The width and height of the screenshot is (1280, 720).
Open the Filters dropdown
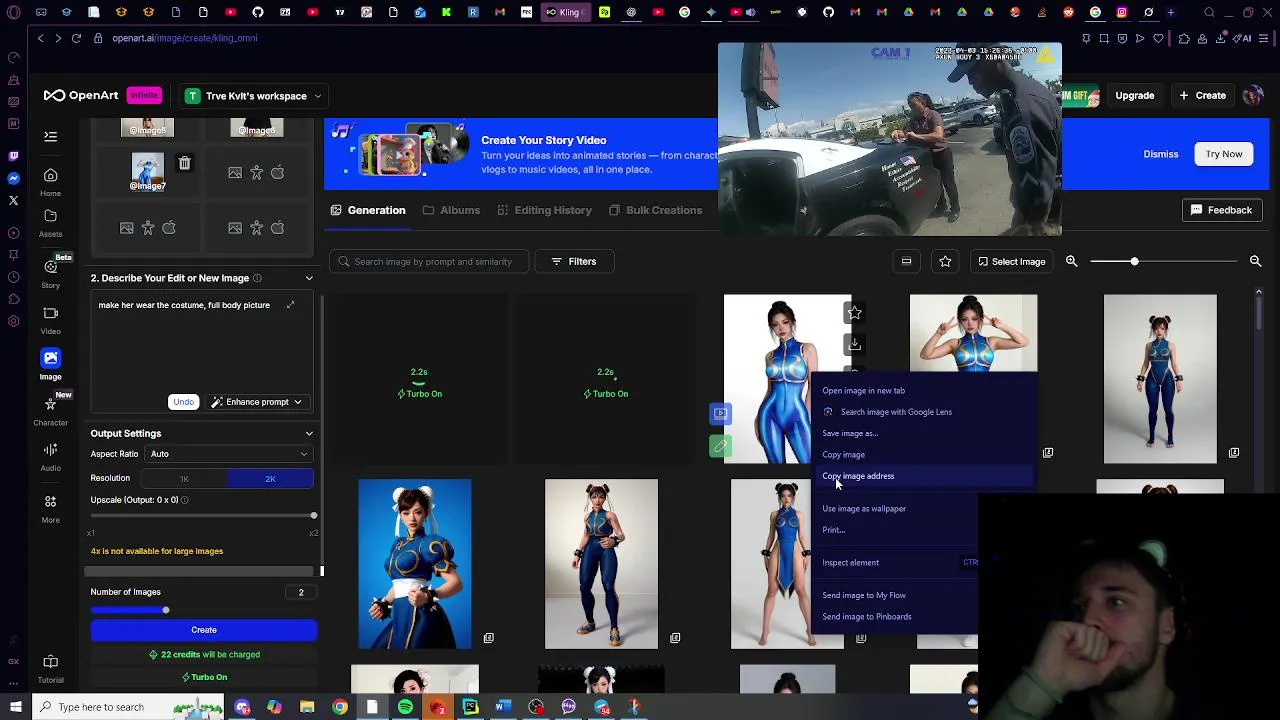pos(573,261)
